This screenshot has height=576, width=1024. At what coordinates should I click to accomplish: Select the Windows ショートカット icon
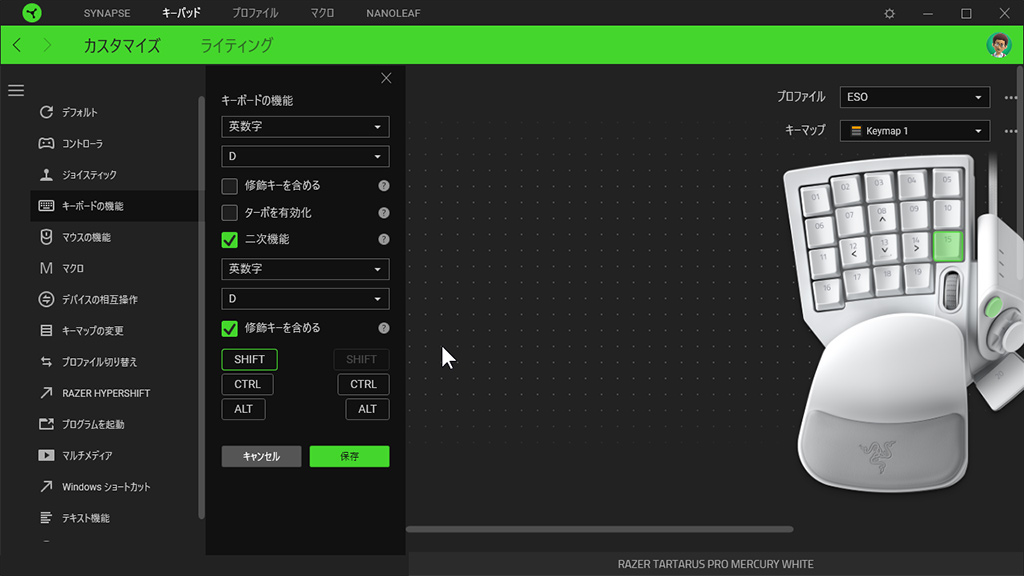click(x=46, y=487)
